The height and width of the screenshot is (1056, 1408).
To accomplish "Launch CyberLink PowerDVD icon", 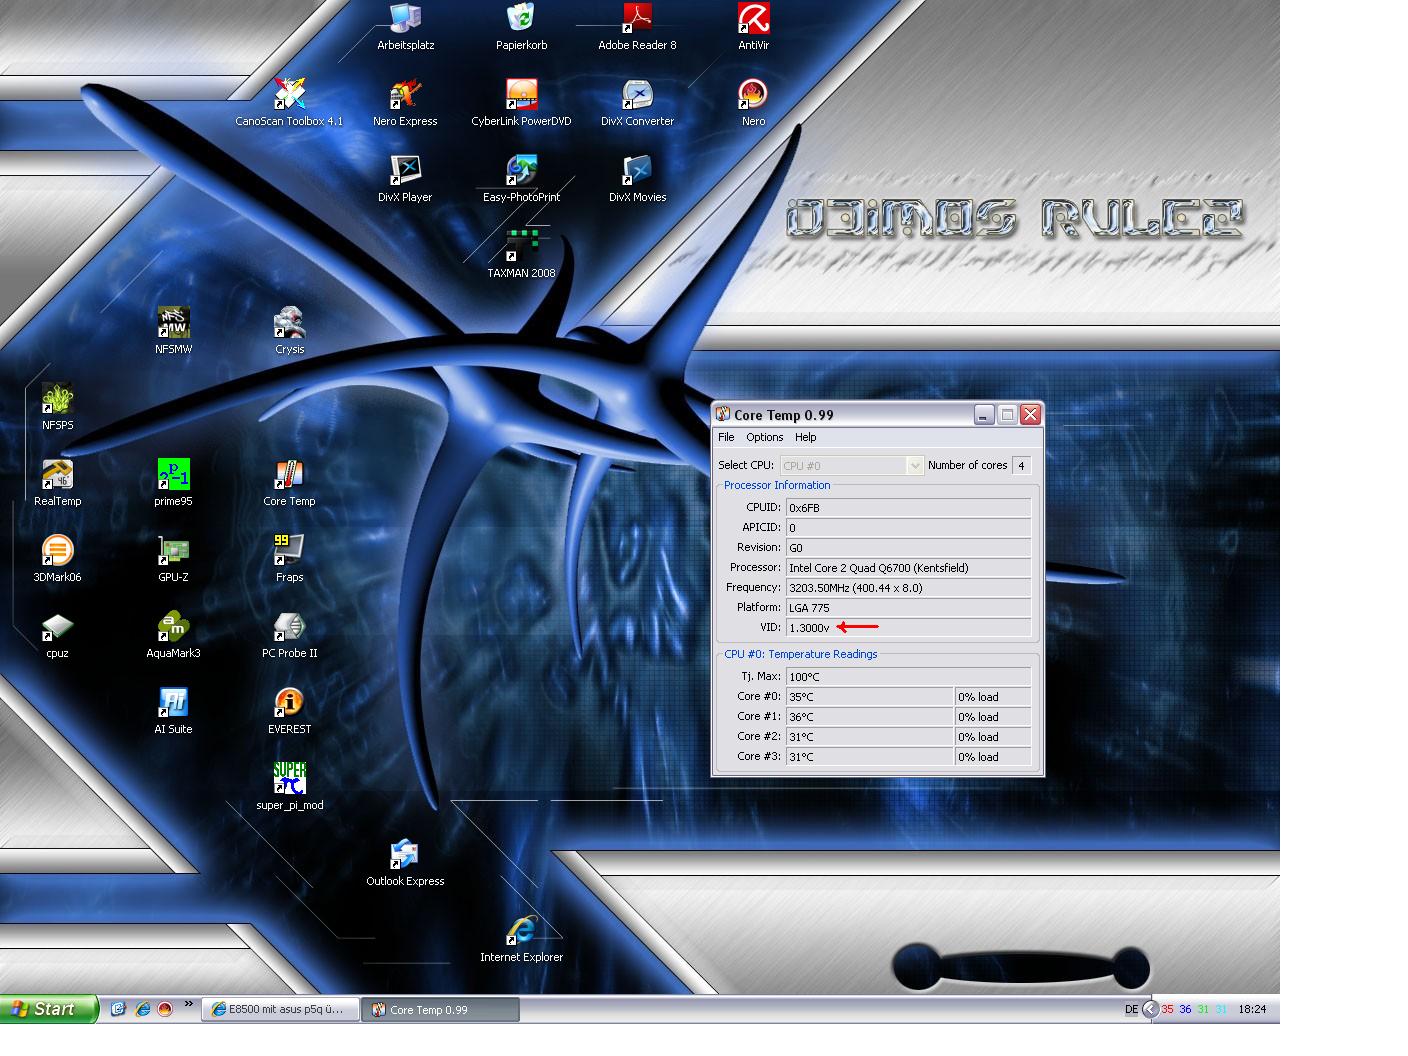I will pyautogui.click(x=521, y=103).
